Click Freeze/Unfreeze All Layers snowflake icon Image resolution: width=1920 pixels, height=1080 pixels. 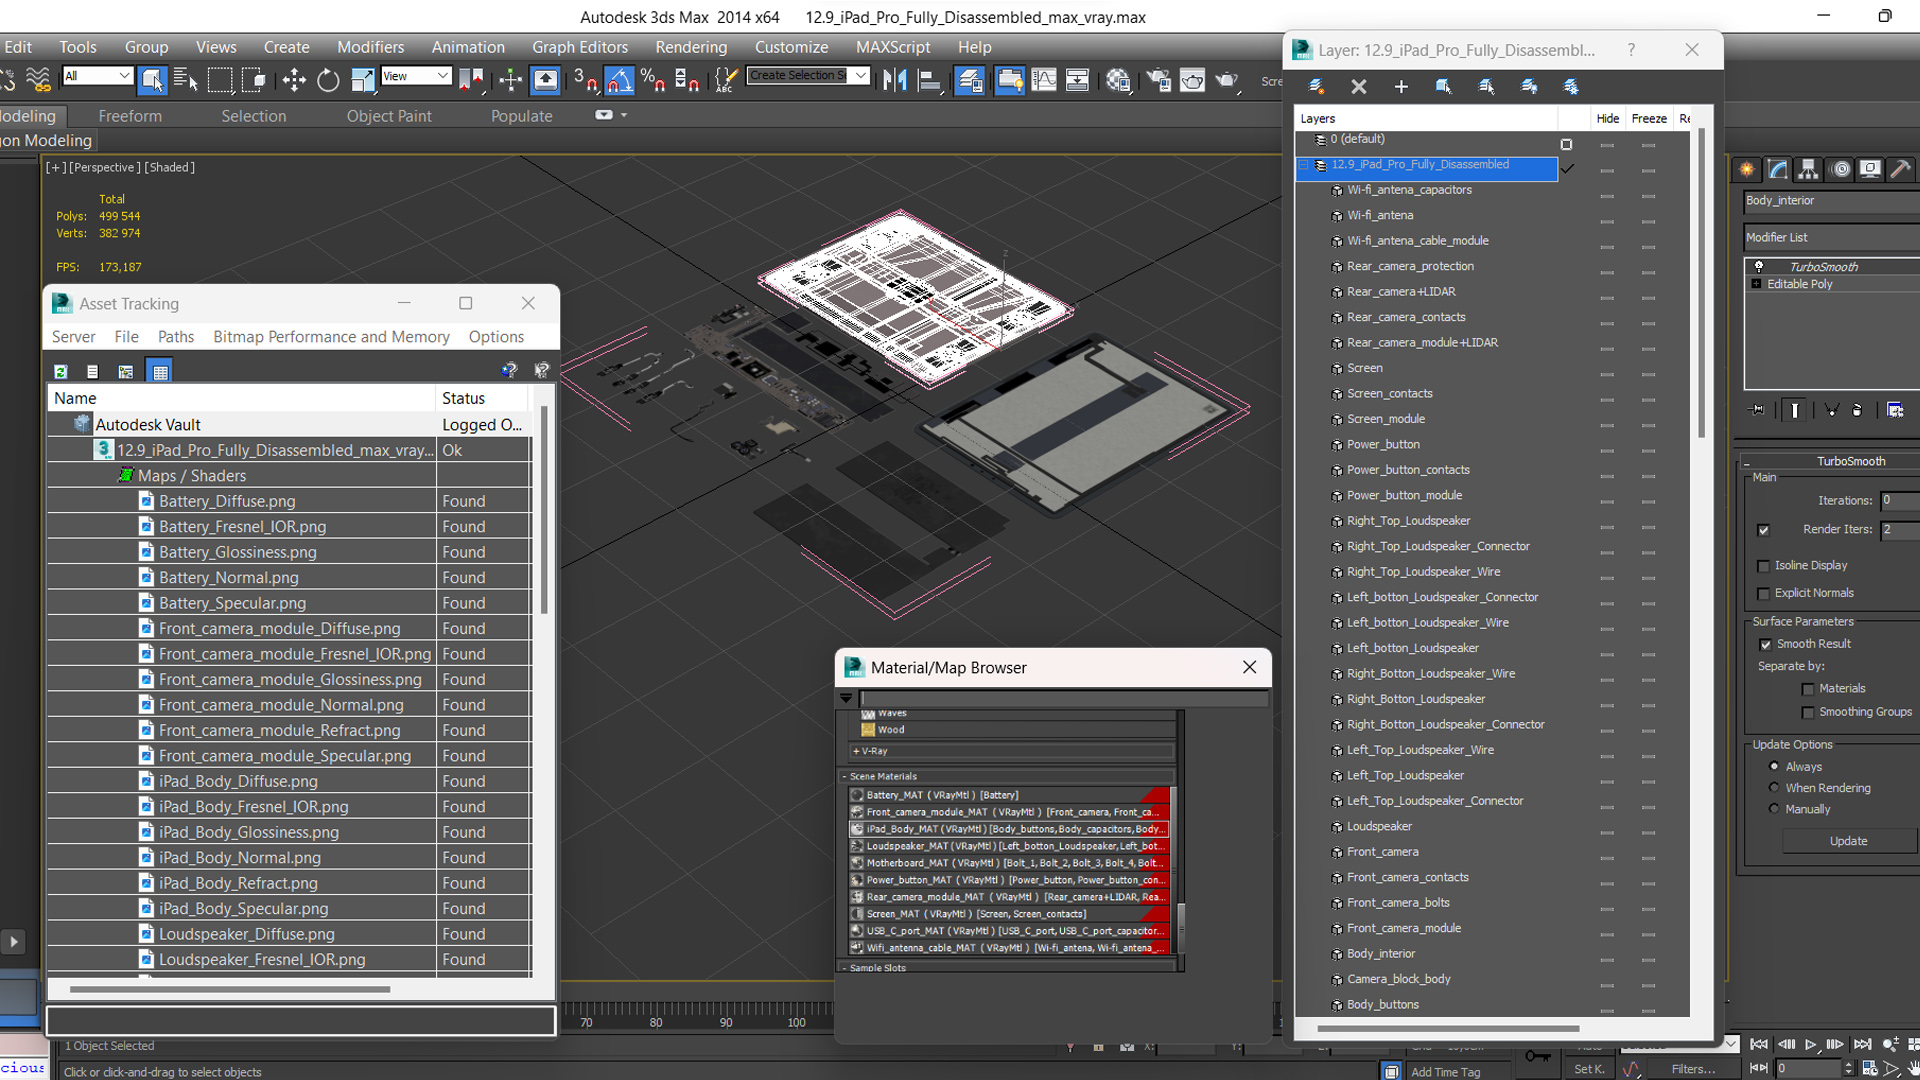coord(1572,87)
